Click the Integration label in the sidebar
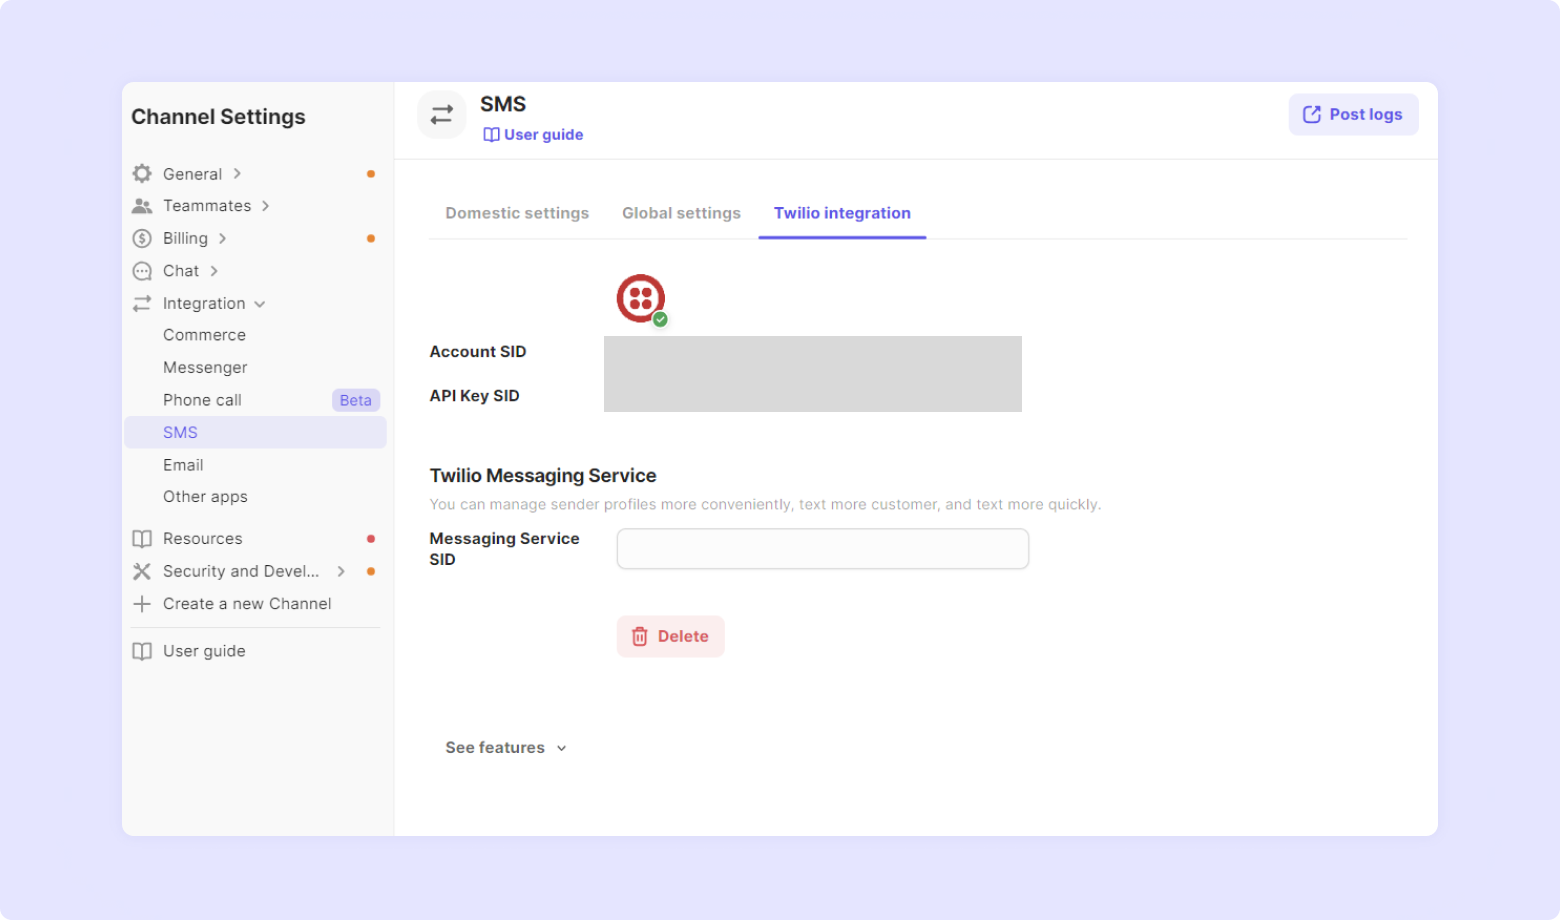This screenshot has height=920, width=1560. click(204, 303)
